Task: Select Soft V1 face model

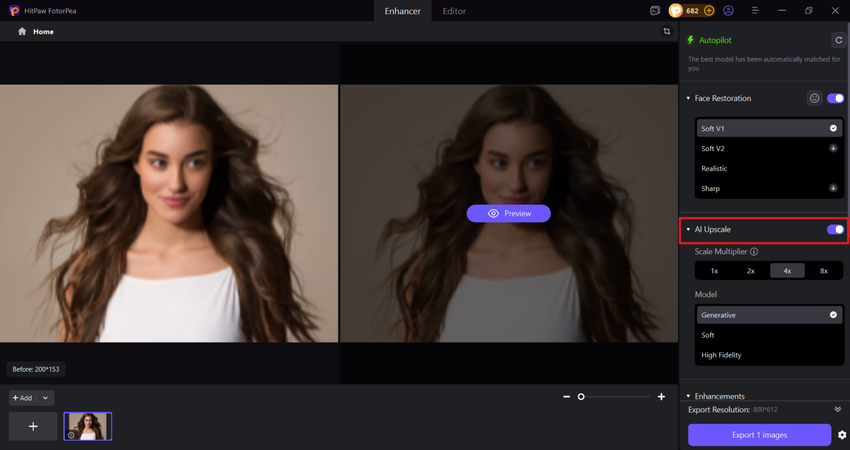Action: [769, 128]
